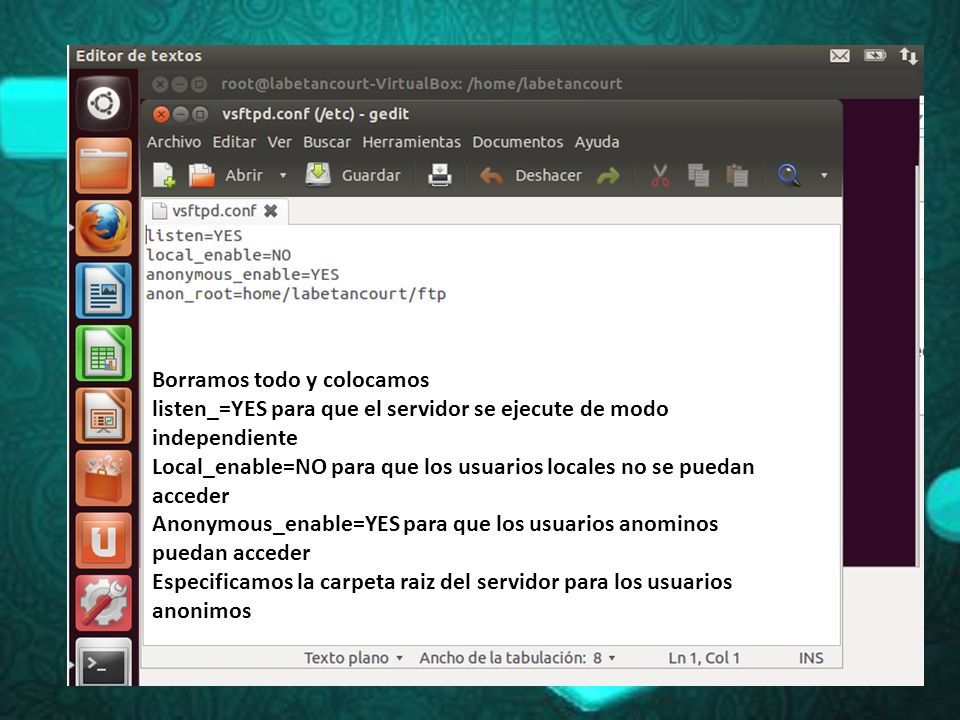Open the Archivo menu

coord(174,142)
